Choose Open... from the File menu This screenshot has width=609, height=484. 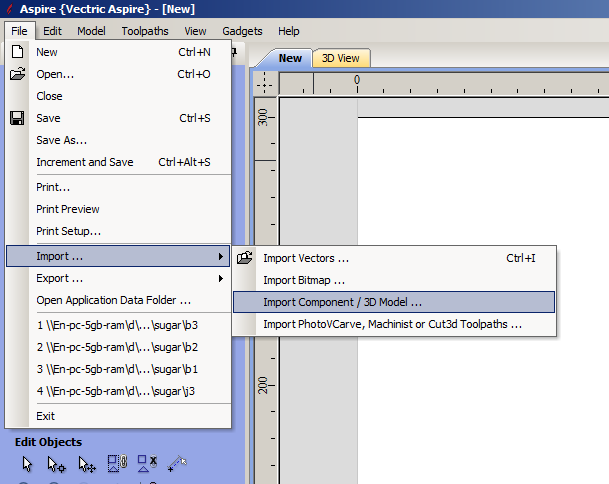coord(118,74)
